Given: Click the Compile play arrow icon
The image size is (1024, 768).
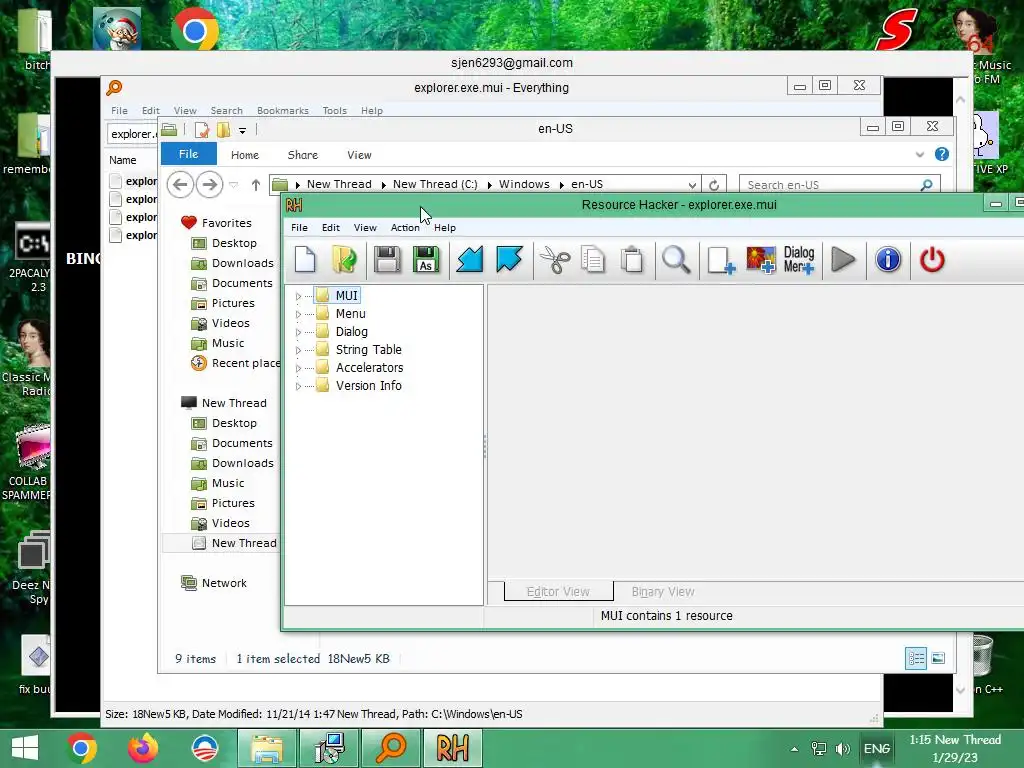Looking at the screenshot, I should [x=843, y=260].
